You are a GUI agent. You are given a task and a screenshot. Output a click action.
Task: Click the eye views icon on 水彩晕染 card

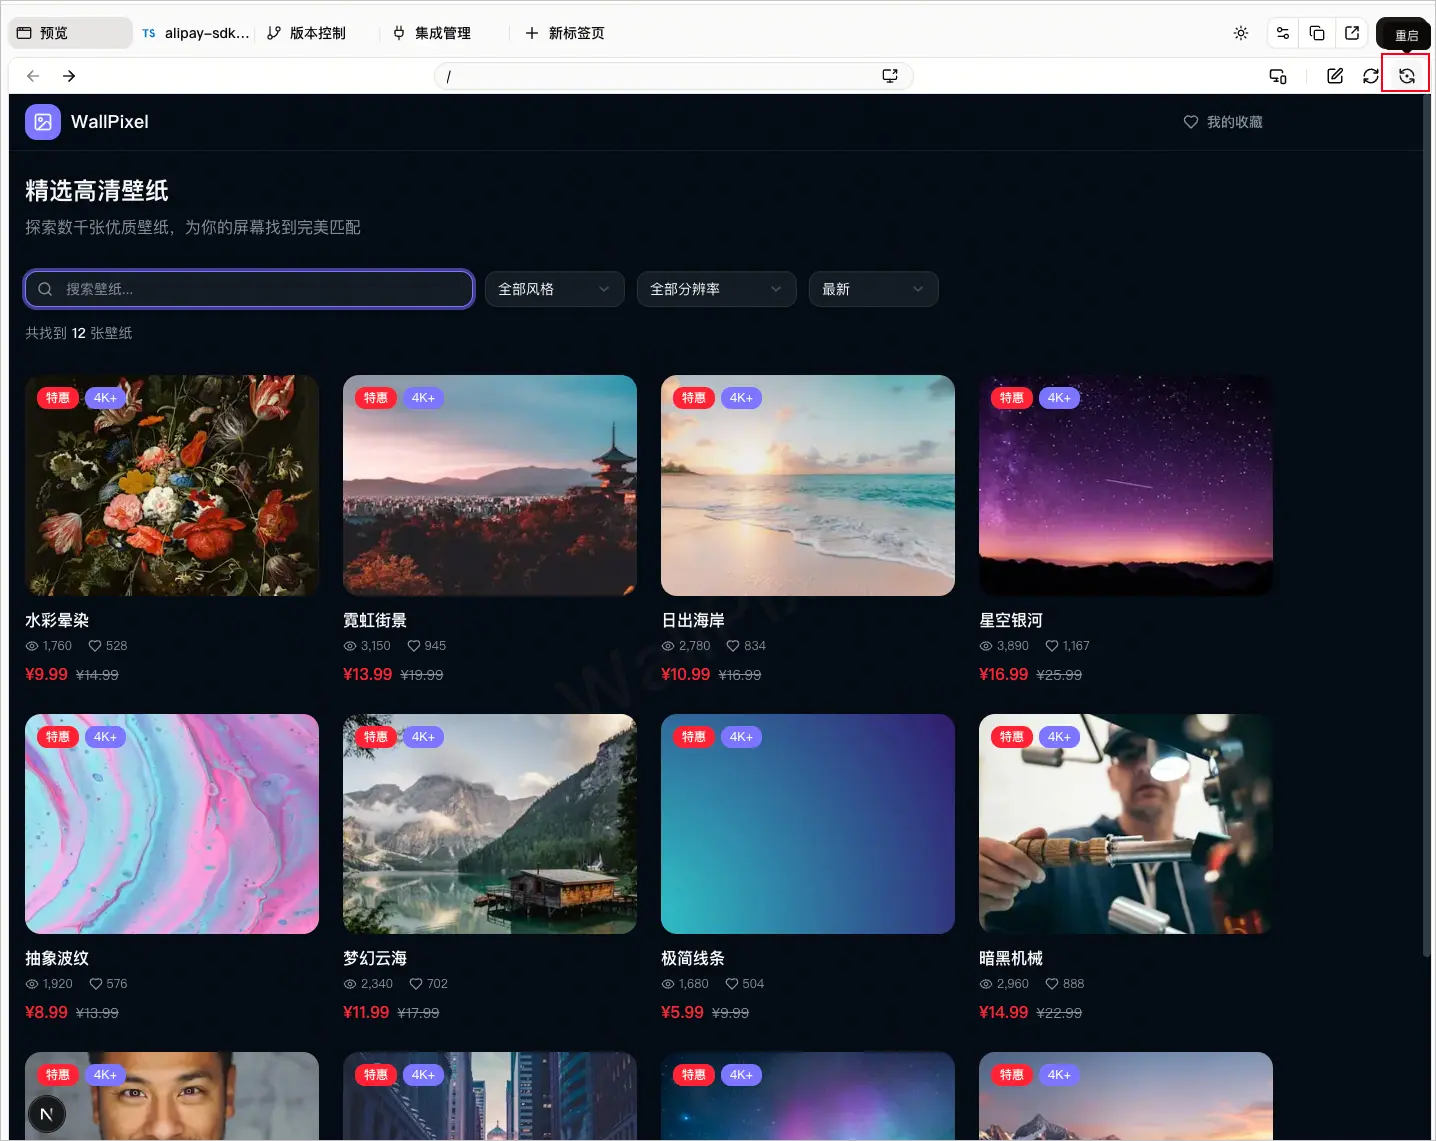32,646
